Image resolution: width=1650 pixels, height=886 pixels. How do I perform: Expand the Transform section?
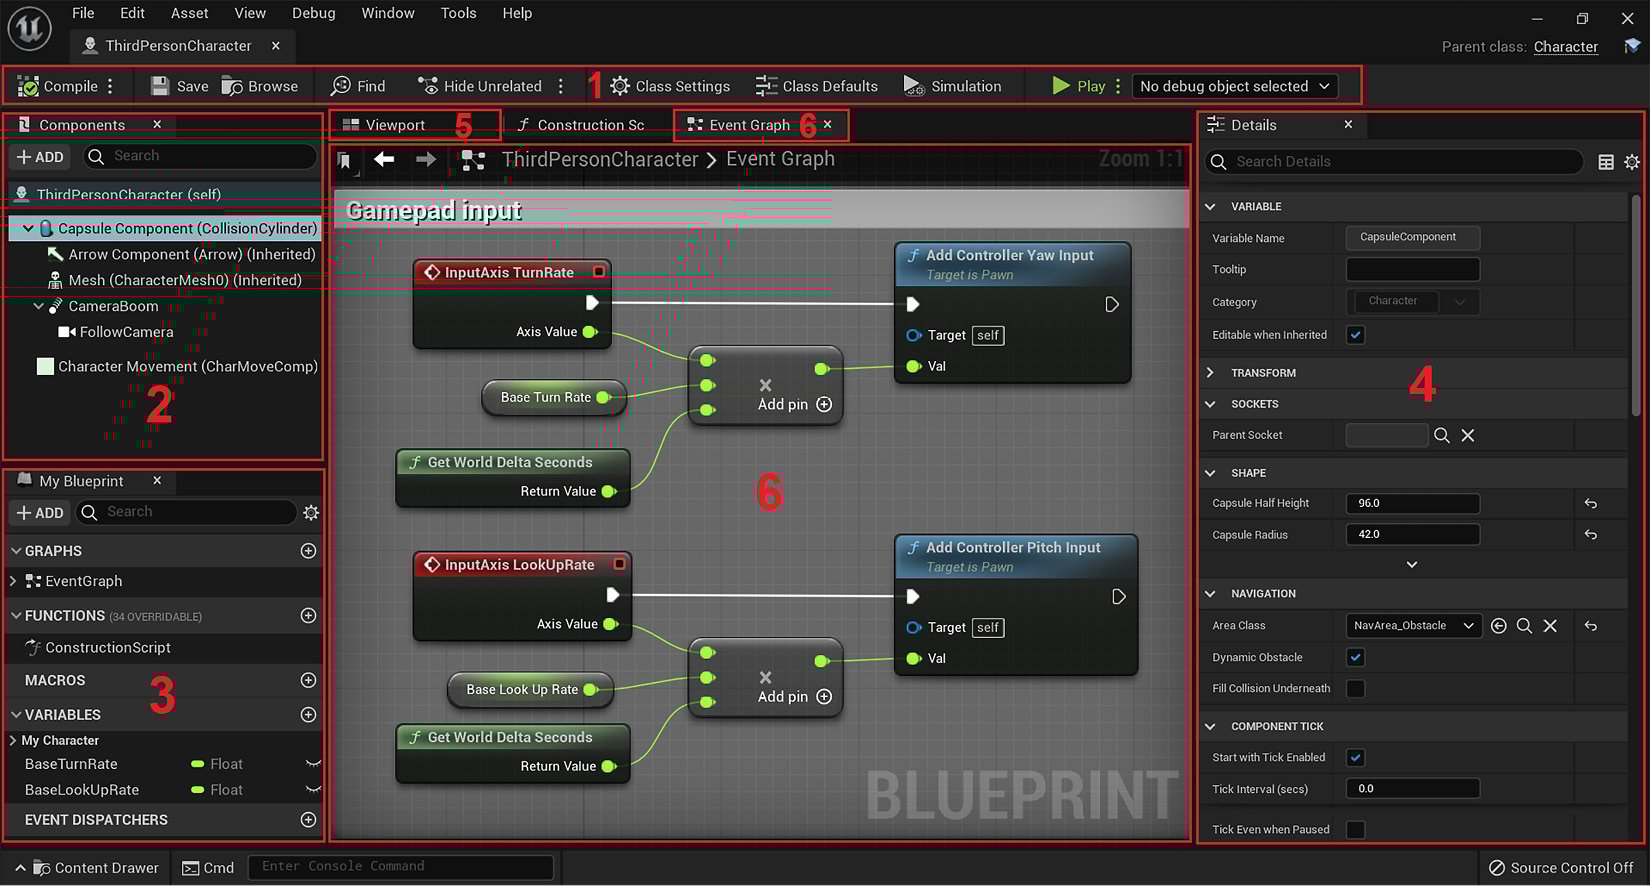(1210, 373)
